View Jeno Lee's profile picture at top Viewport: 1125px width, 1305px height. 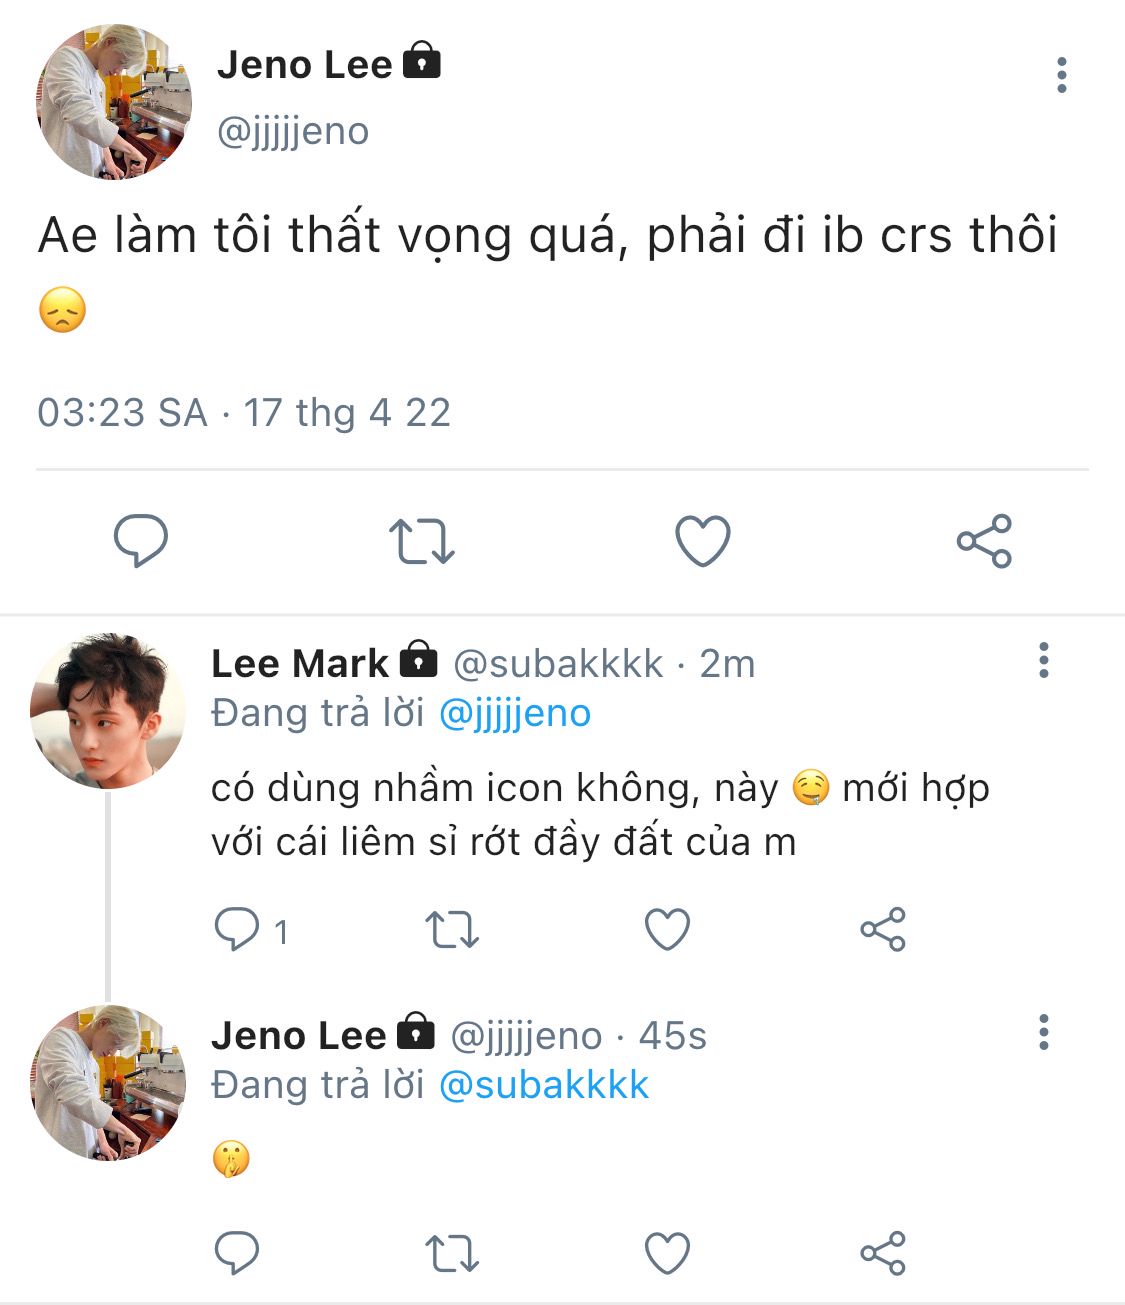pos(114,102)
